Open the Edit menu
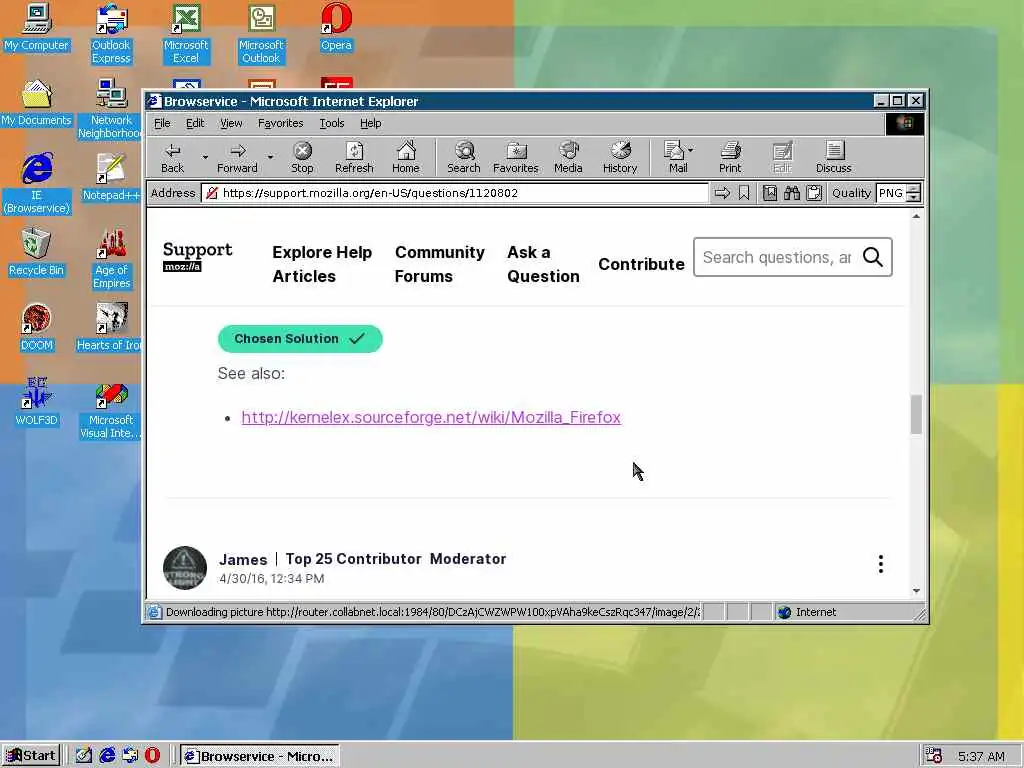Image resolution: width=1024 pixels, height=768 pixels. point(195,123)
